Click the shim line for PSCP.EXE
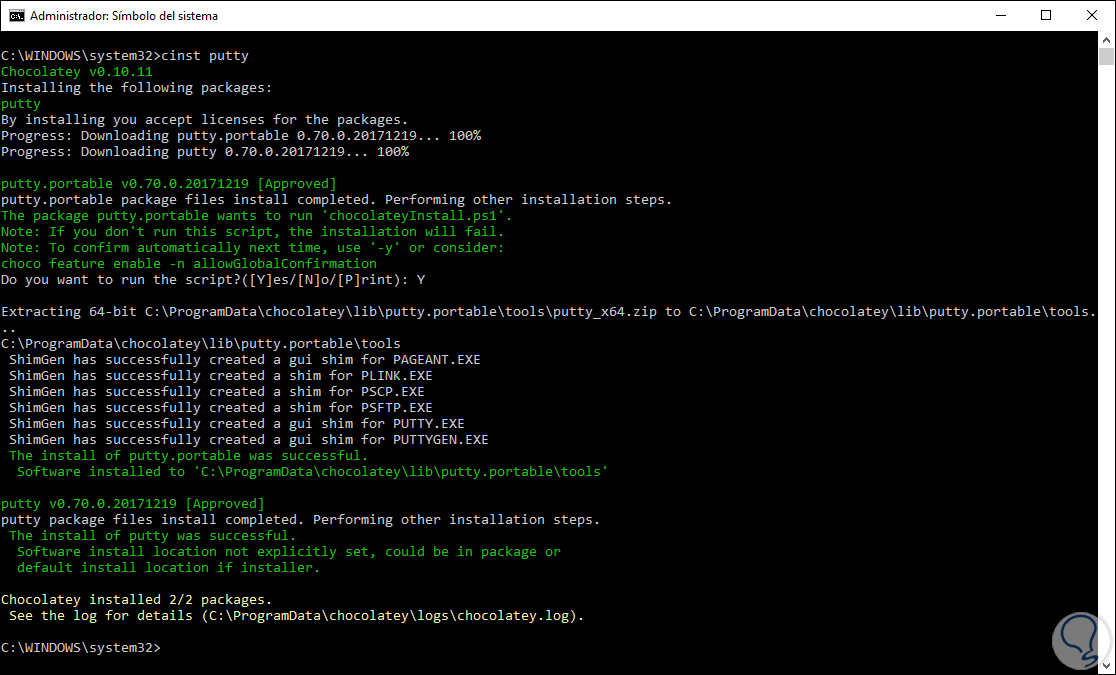Image resolution: width=1116 pixels, height=675 pixels. tap(216, 392)
